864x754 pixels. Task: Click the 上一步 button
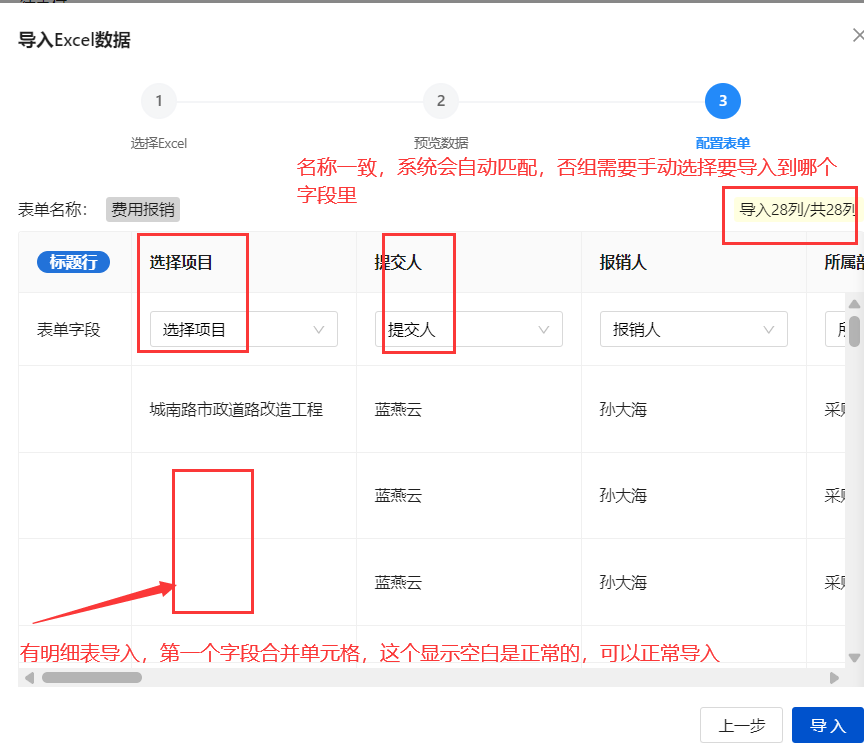coord(742,725)
